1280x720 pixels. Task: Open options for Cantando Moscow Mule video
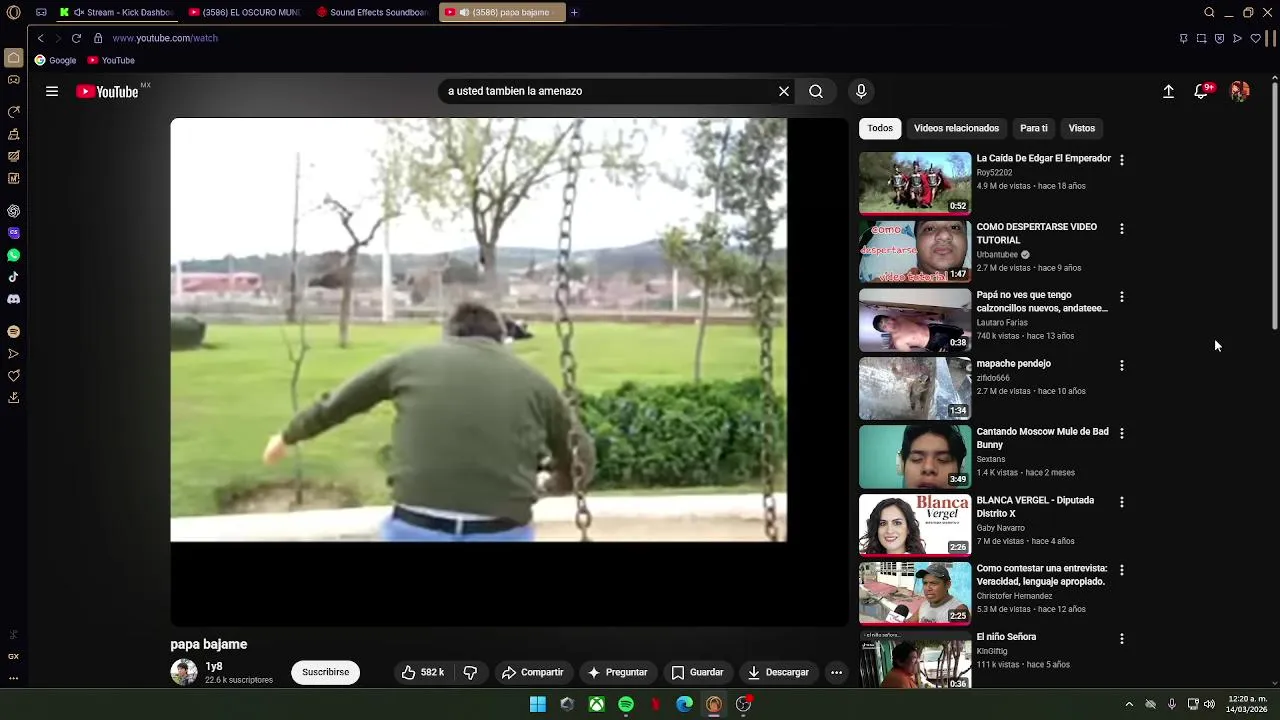pos(1121,433)
